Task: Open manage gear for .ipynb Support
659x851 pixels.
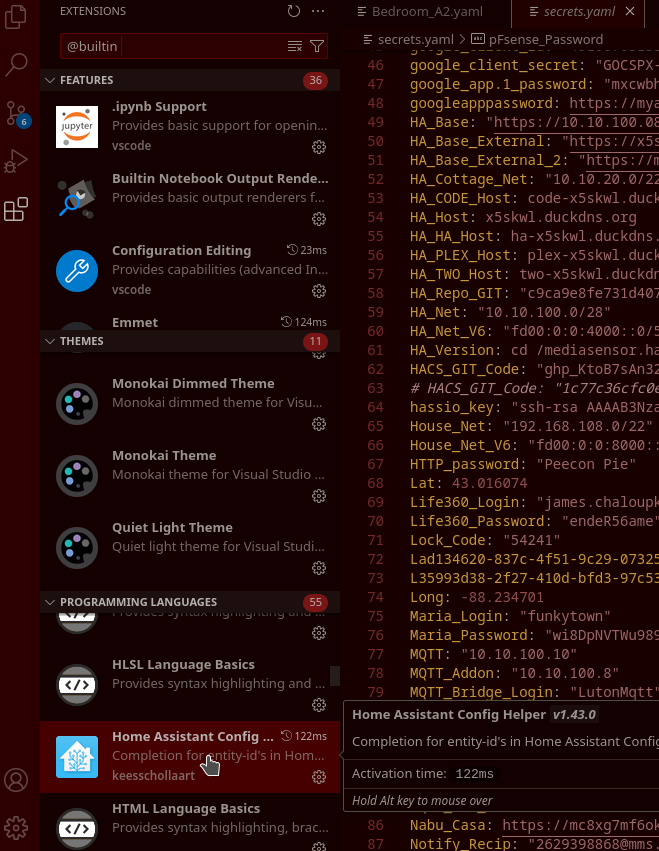Action: point(319,147)
